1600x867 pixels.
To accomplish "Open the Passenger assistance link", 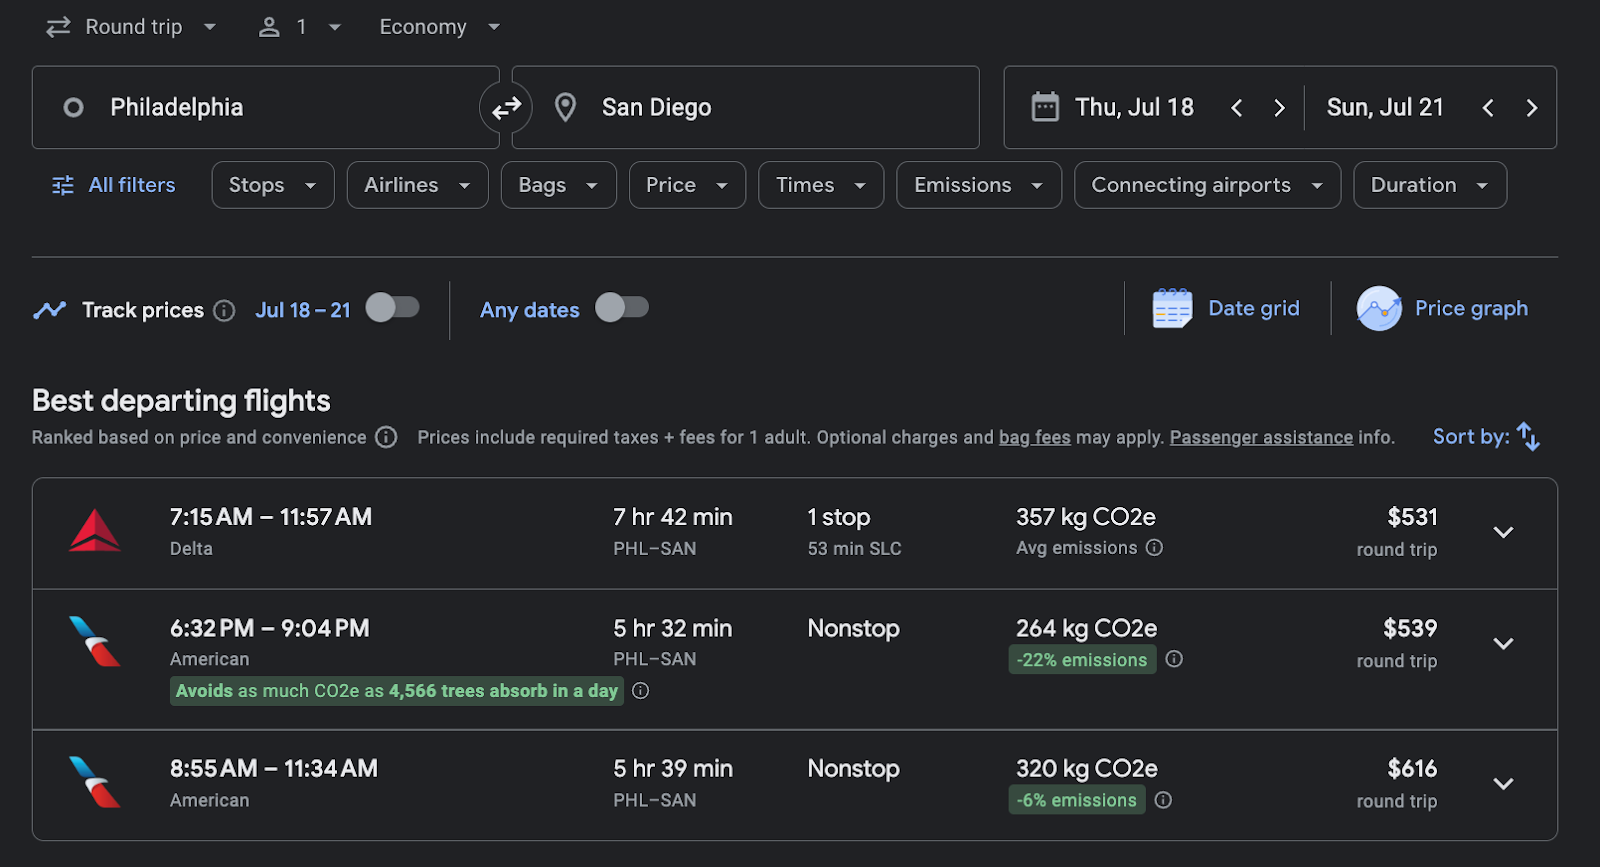I will pyautogui.click(x=1261, y=437).
